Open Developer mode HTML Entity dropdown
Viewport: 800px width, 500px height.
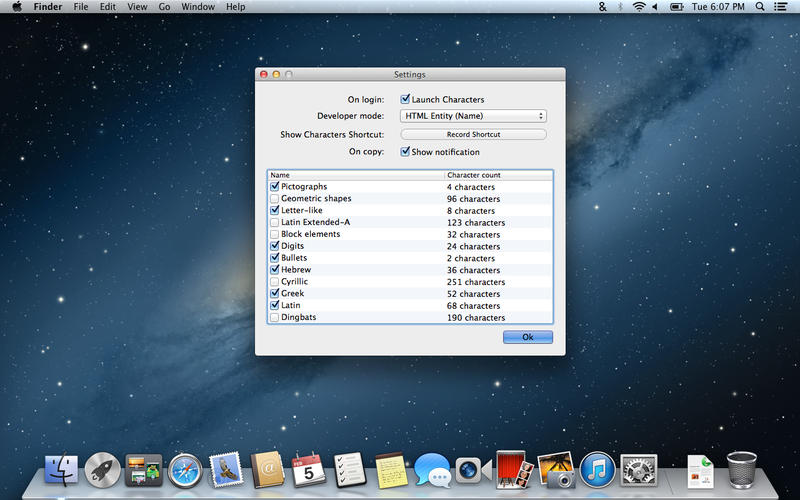click(x=473, y=116)
